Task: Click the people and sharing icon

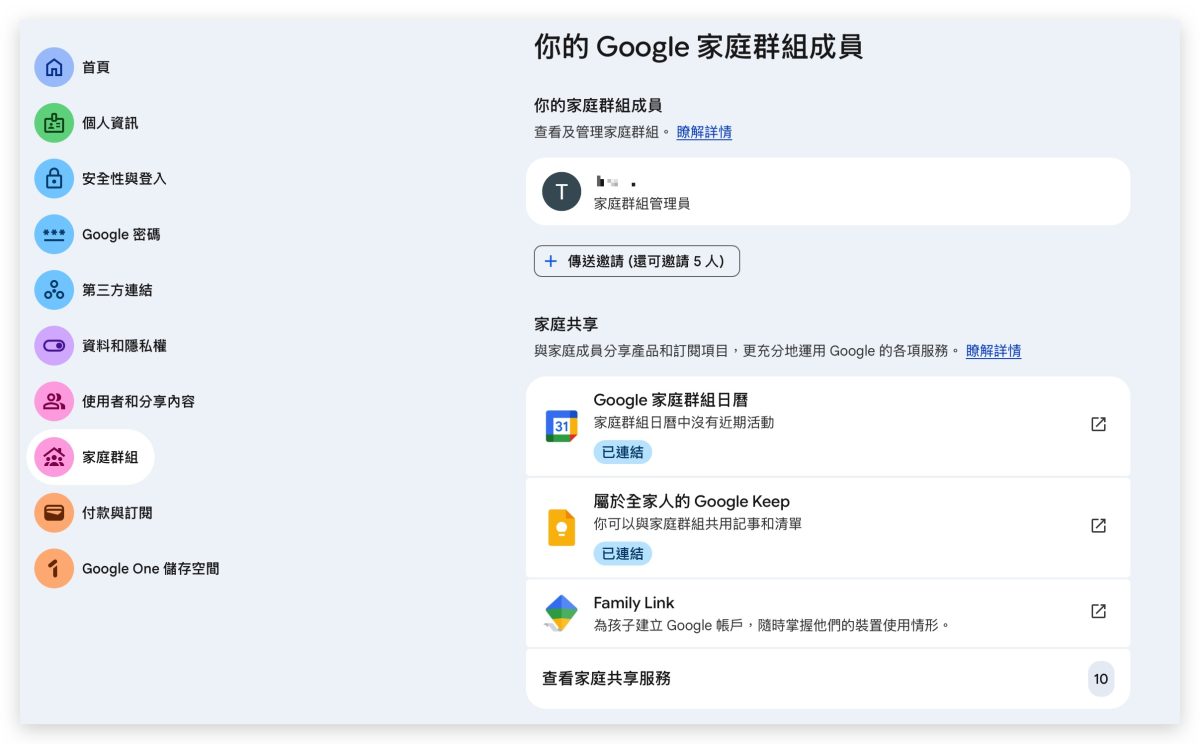Action: (x=54, y=401)
